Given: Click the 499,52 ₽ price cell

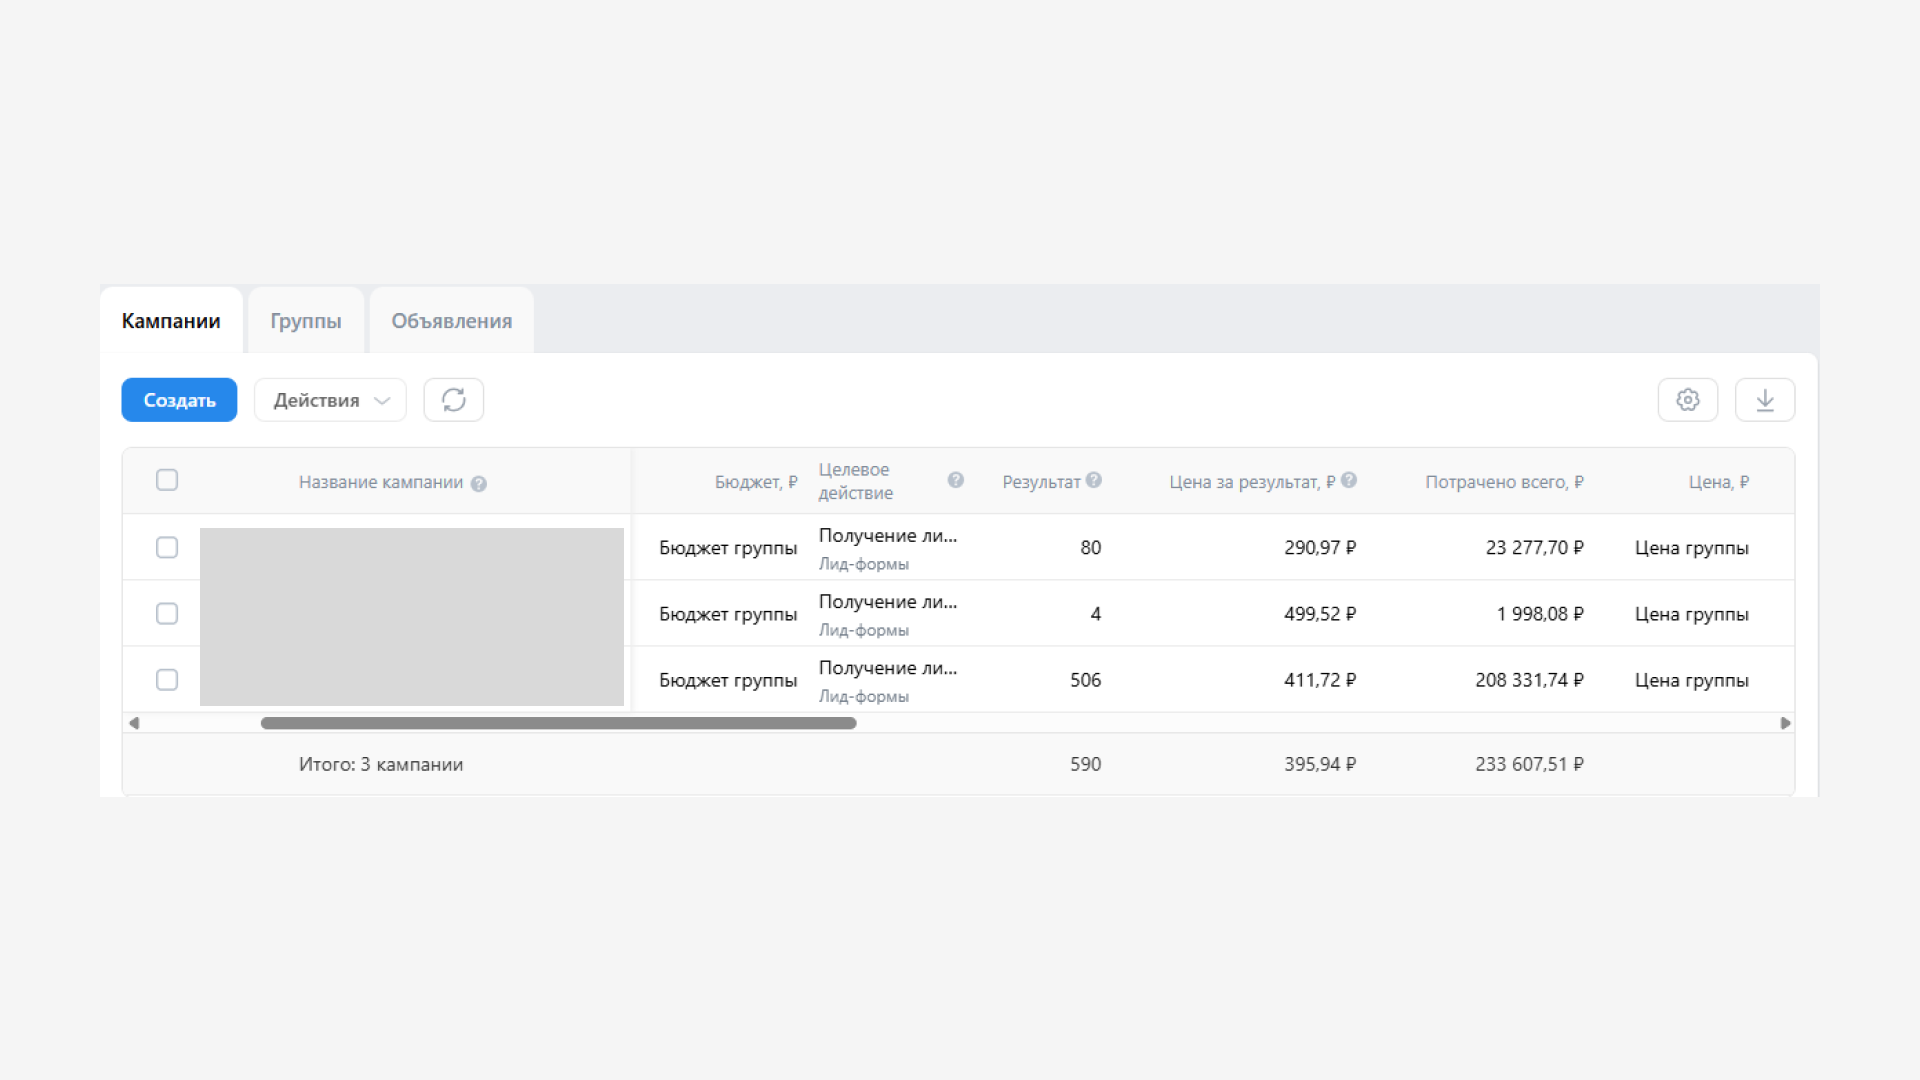Looking at the screenshot, I should [1320, 614].
